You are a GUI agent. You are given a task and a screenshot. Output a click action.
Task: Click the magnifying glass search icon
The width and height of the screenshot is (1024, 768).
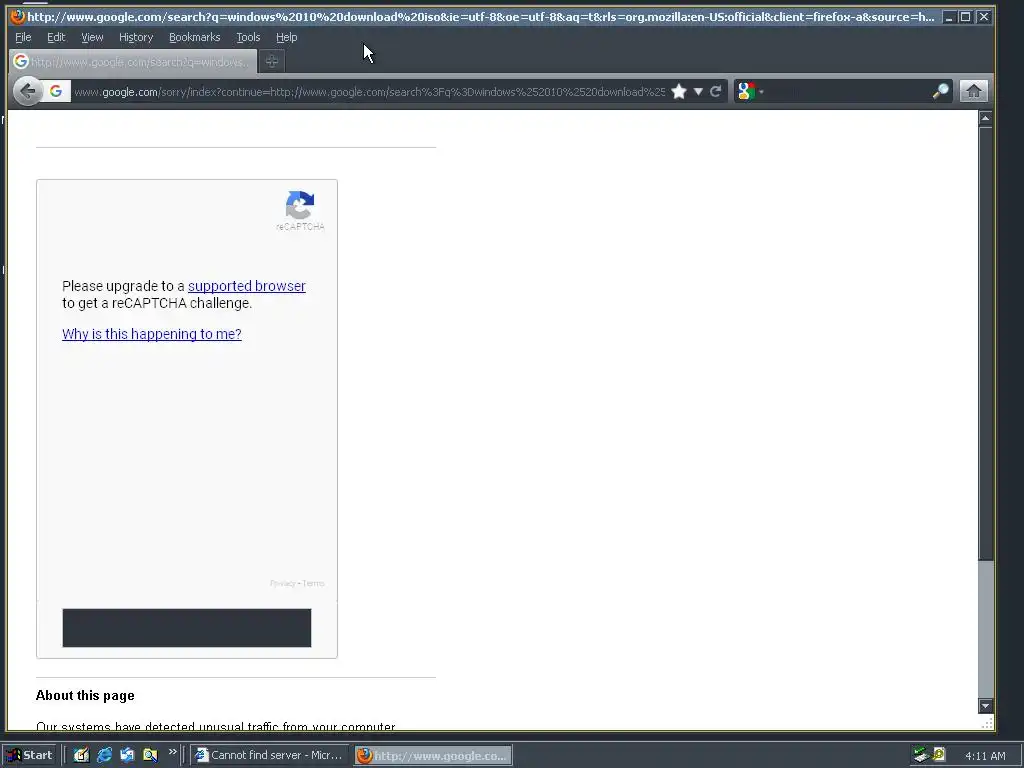point(940,91)
